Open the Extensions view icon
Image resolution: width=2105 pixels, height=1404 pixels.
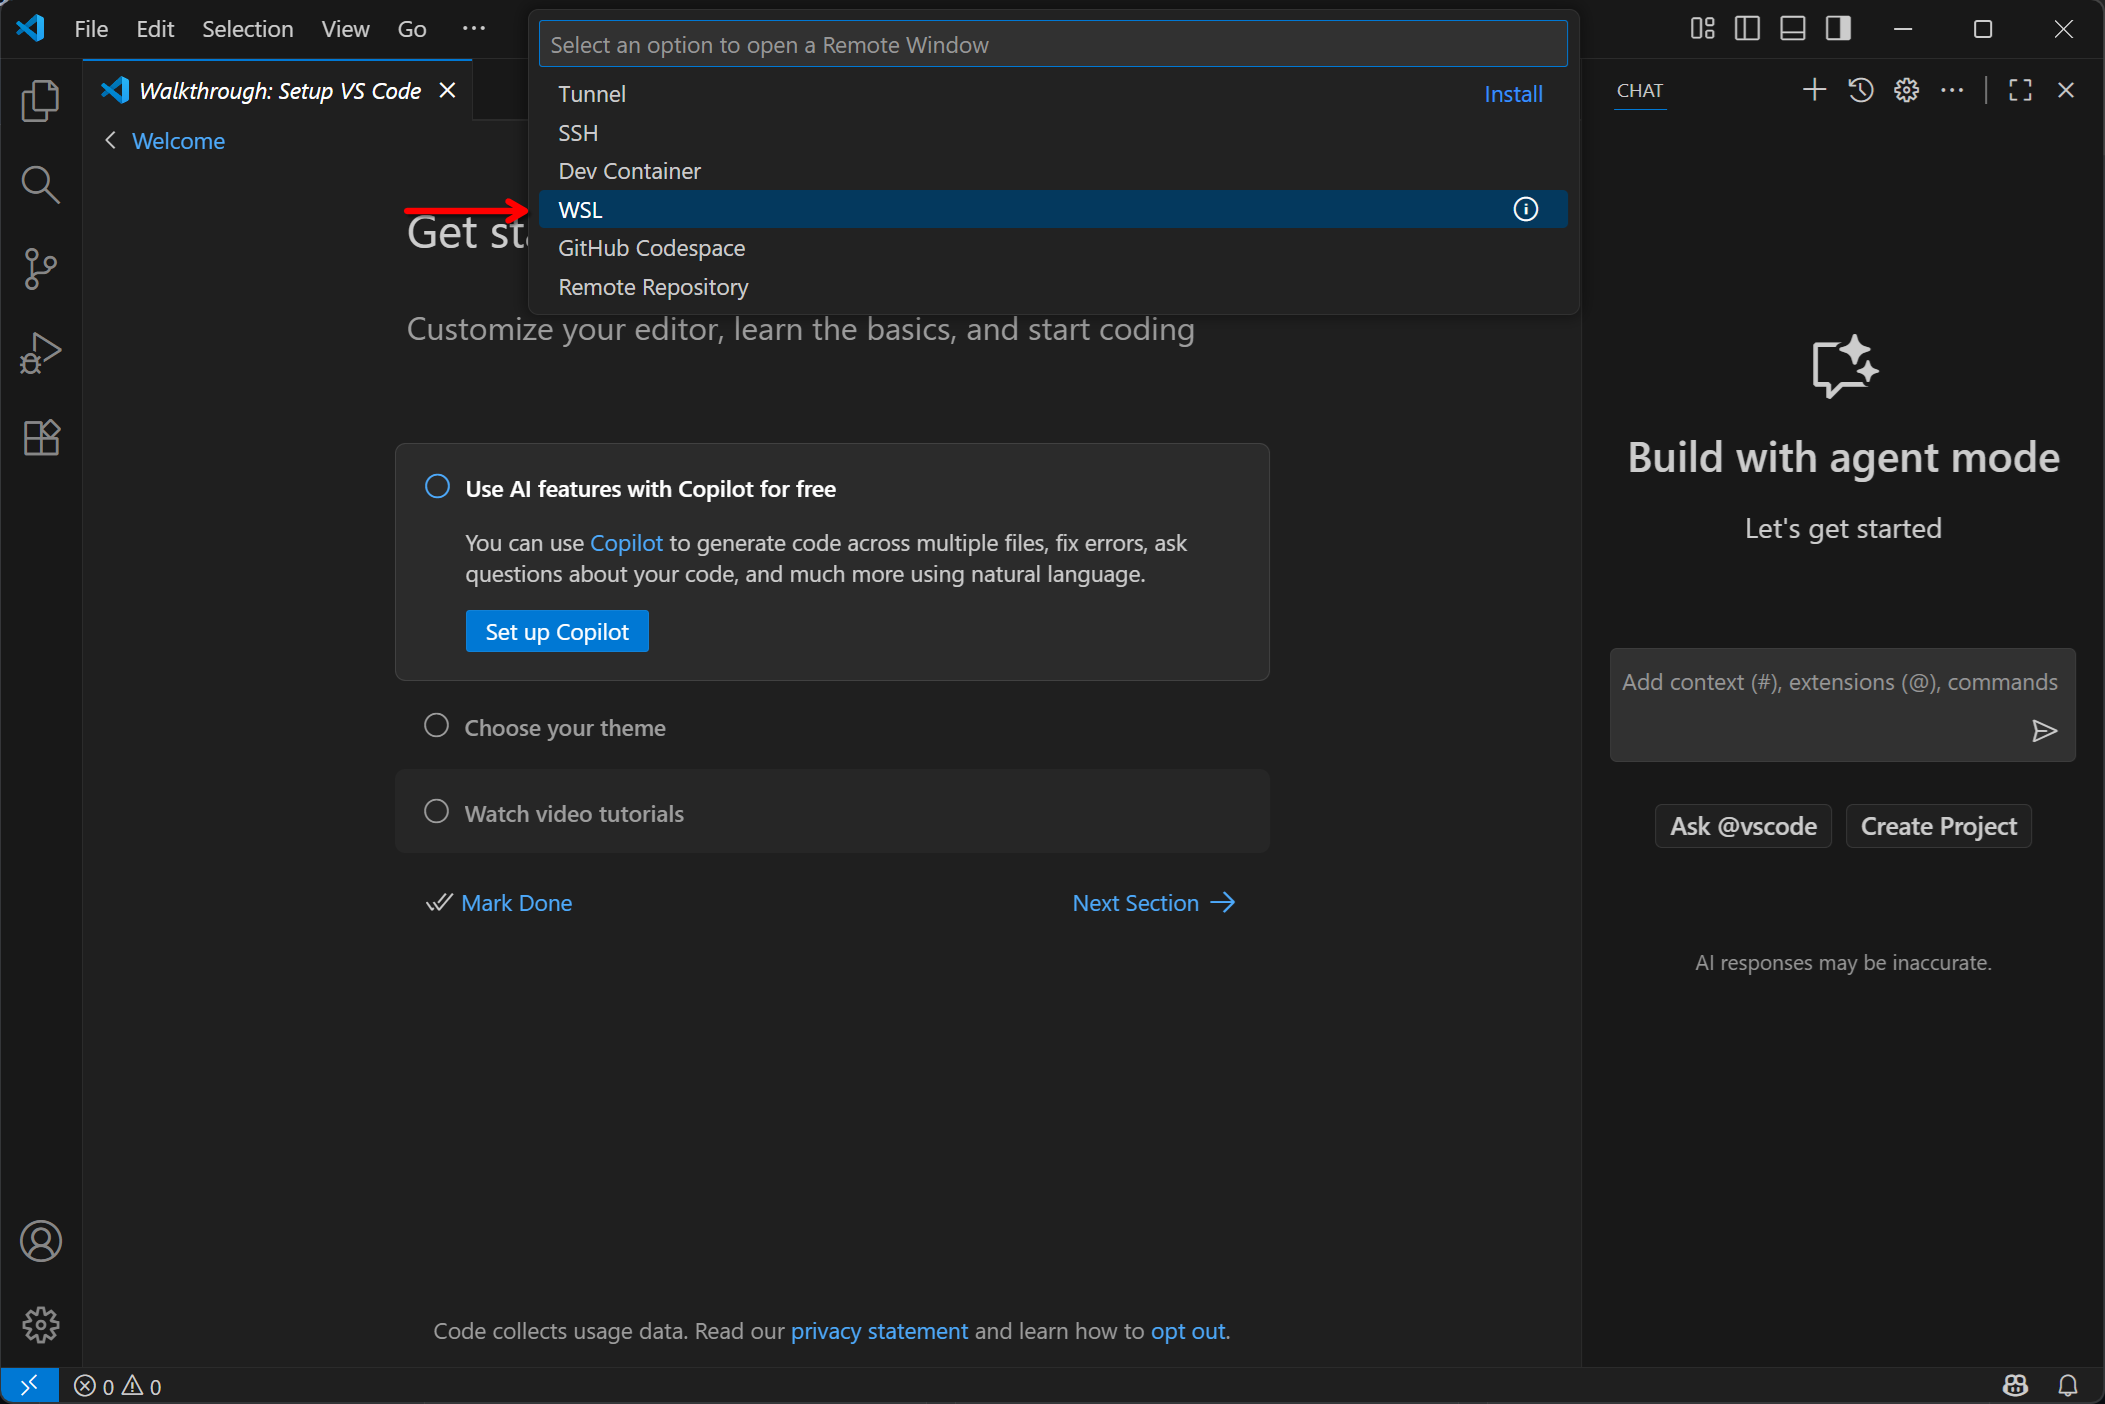pyautogui.click(x=40, y=437)
